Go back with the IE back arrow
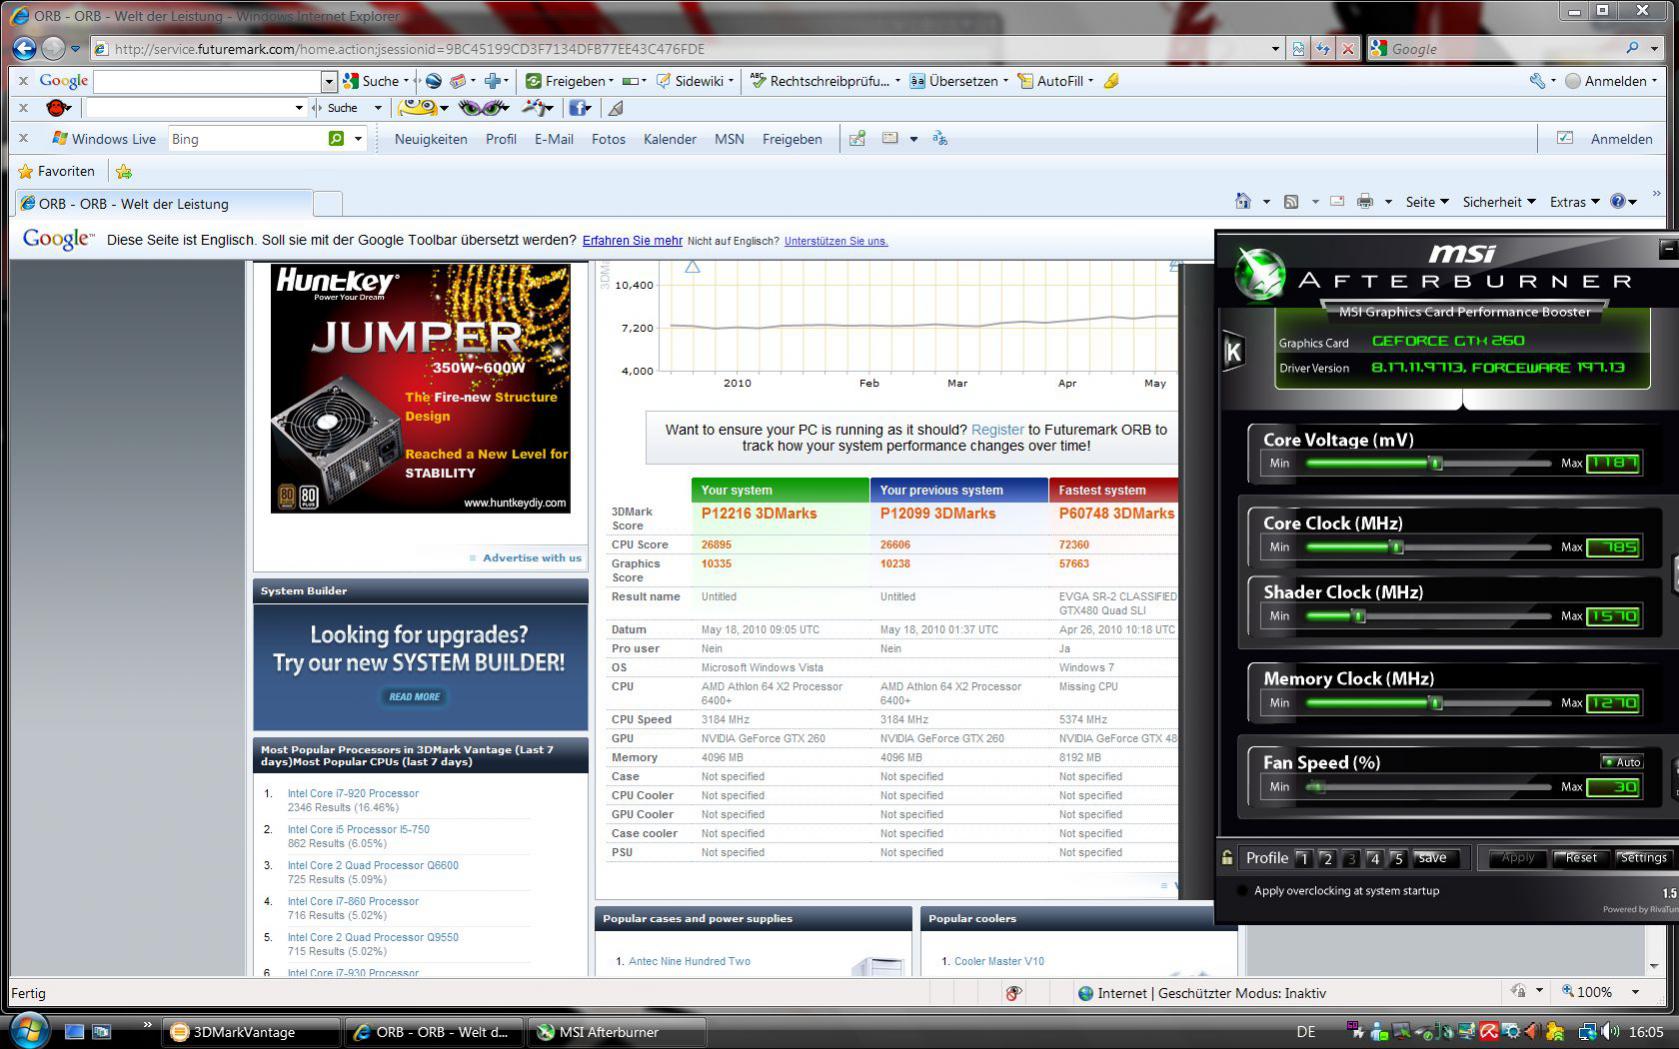1679x1049 pixels. coord(25,48)
